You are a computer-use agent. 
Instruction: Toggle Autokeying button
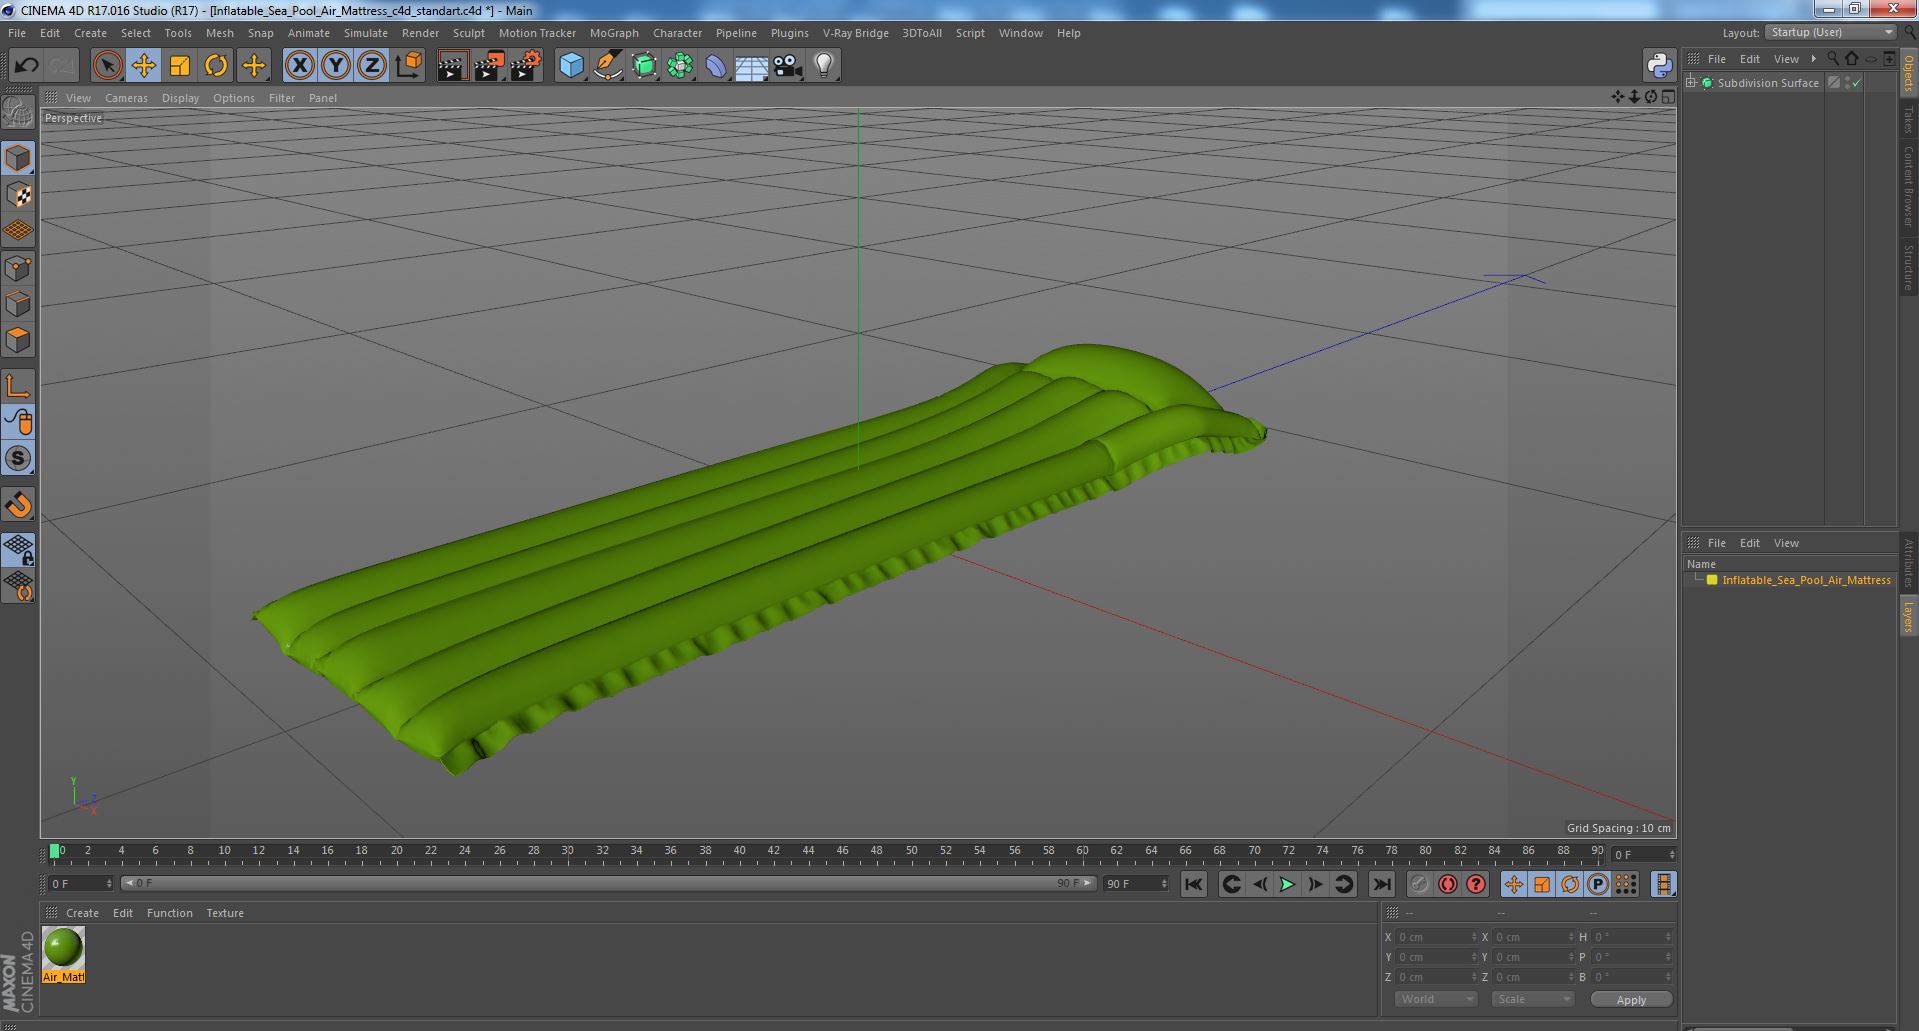(x=1447, y=884)
